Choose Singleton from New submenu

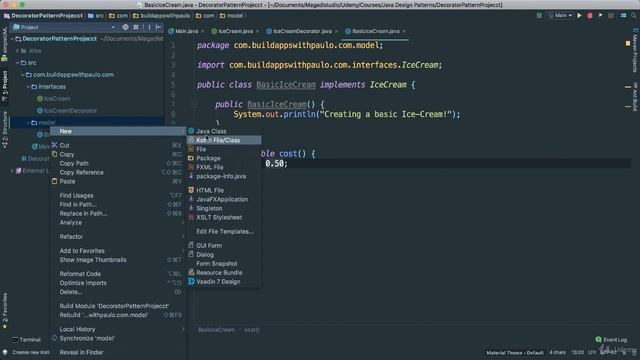224,208
